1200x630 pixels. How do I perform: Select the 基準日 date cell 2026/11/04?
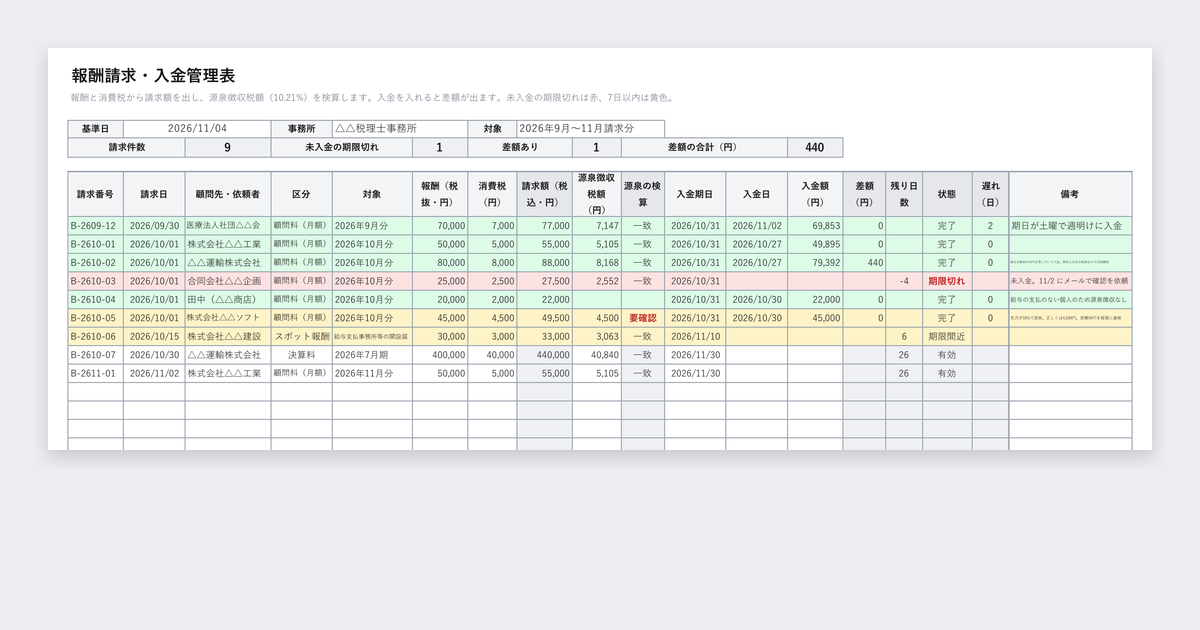tap(197, 129)
